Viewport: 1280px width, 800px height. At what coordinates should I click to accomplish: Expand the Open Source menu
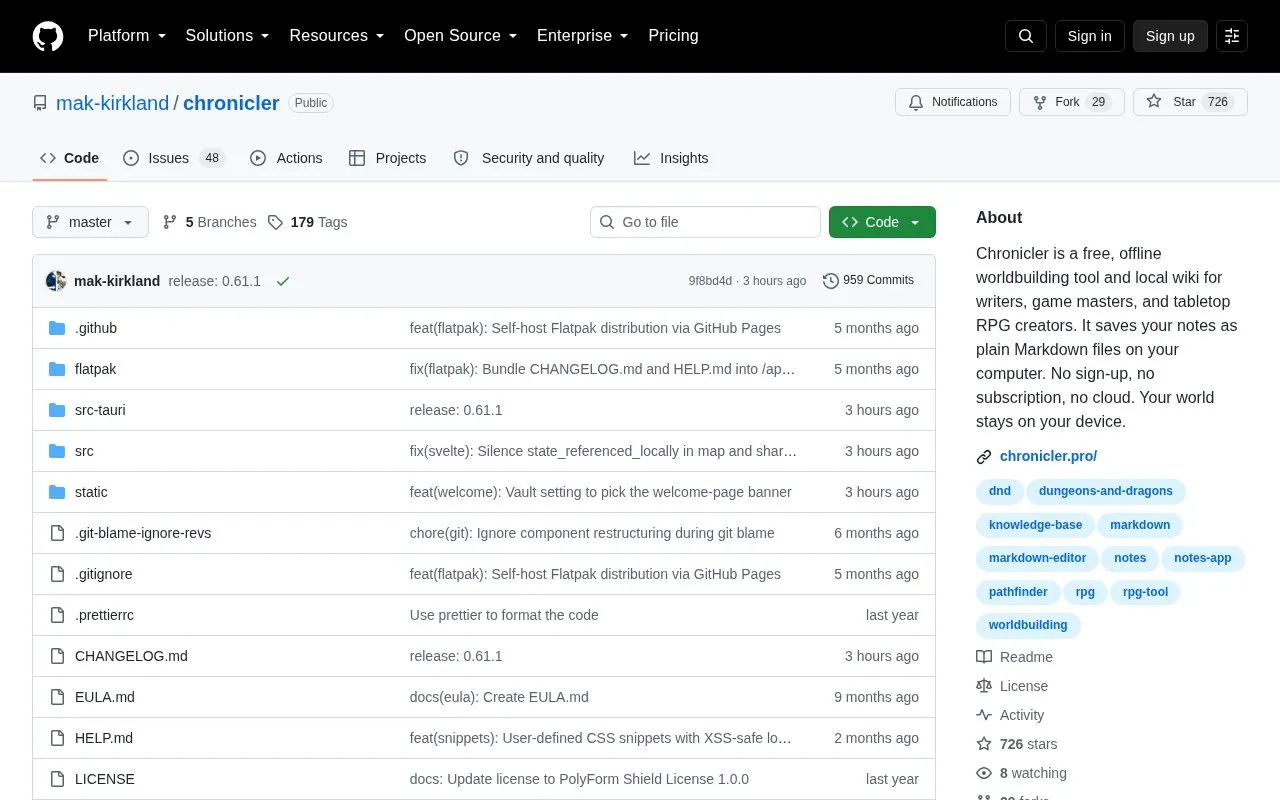click(460, 36)
